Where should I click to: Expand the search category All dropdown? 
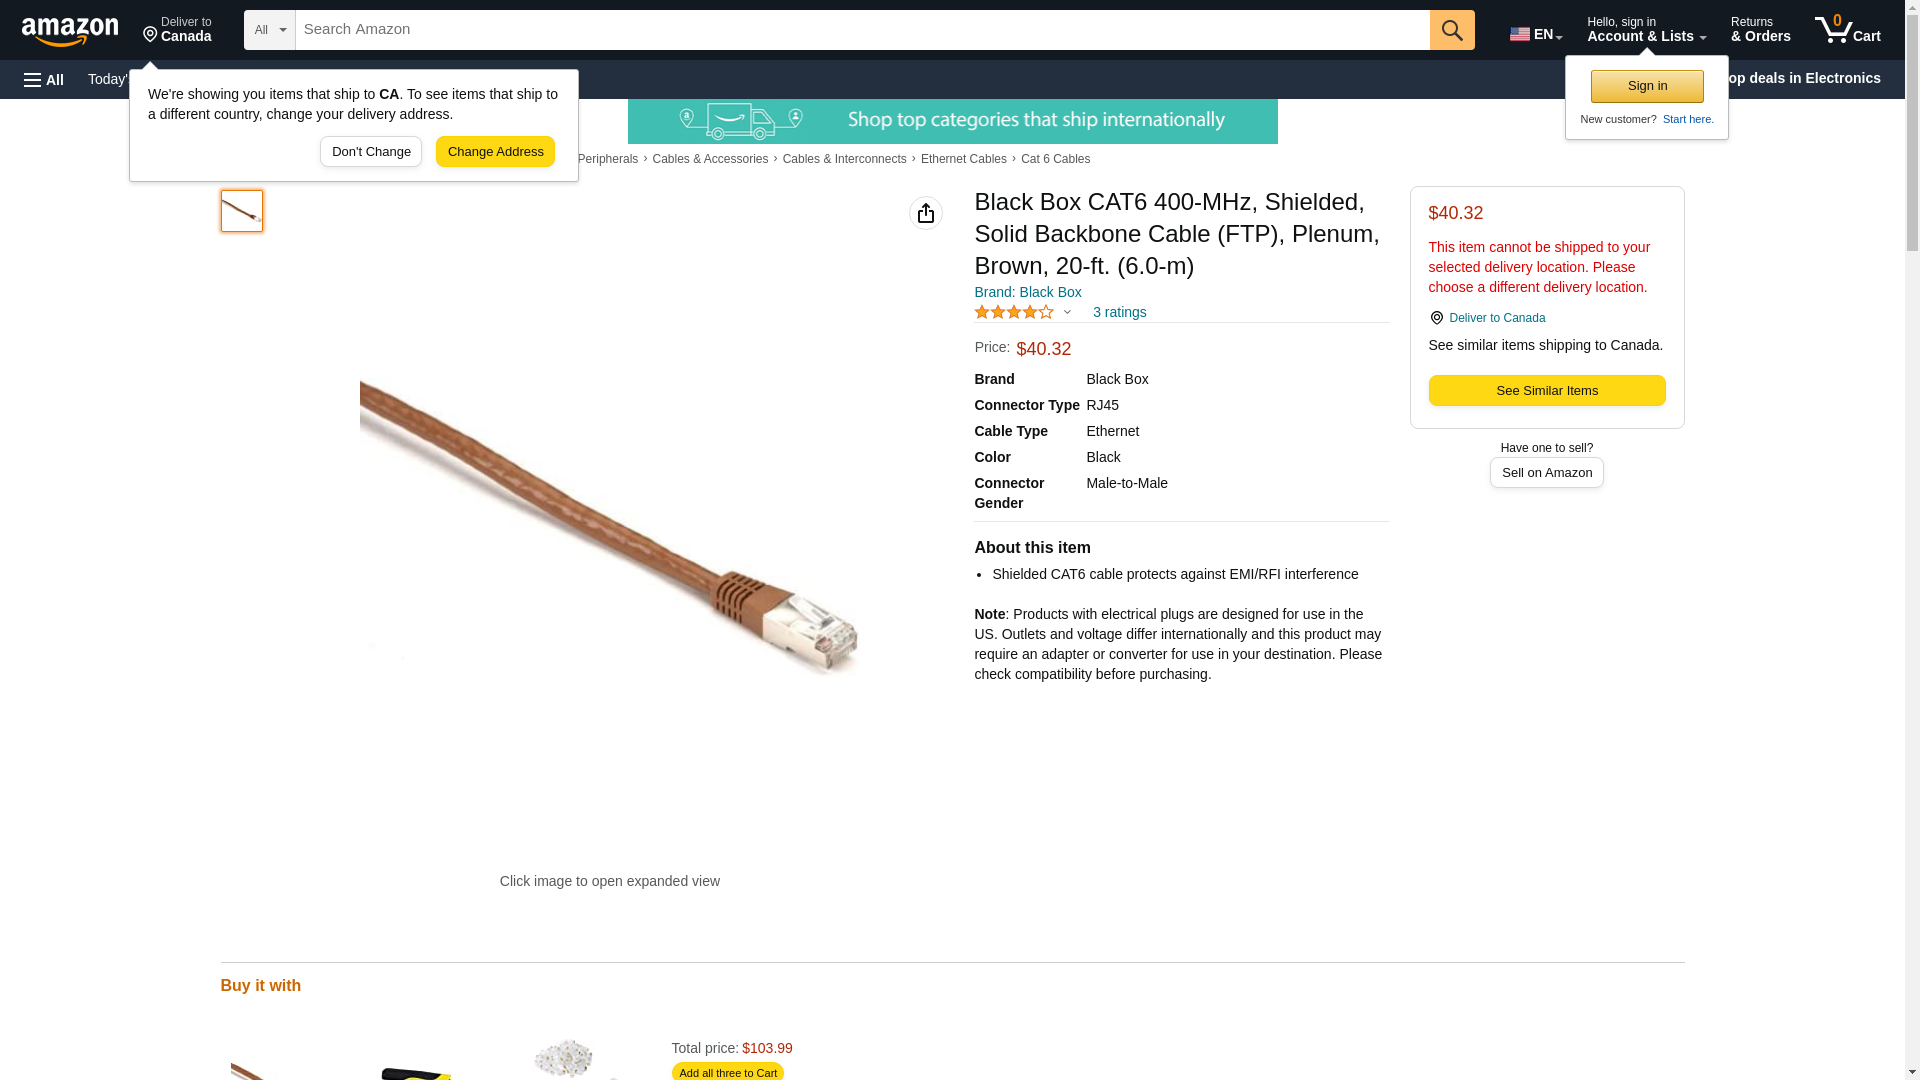point(270,30)
